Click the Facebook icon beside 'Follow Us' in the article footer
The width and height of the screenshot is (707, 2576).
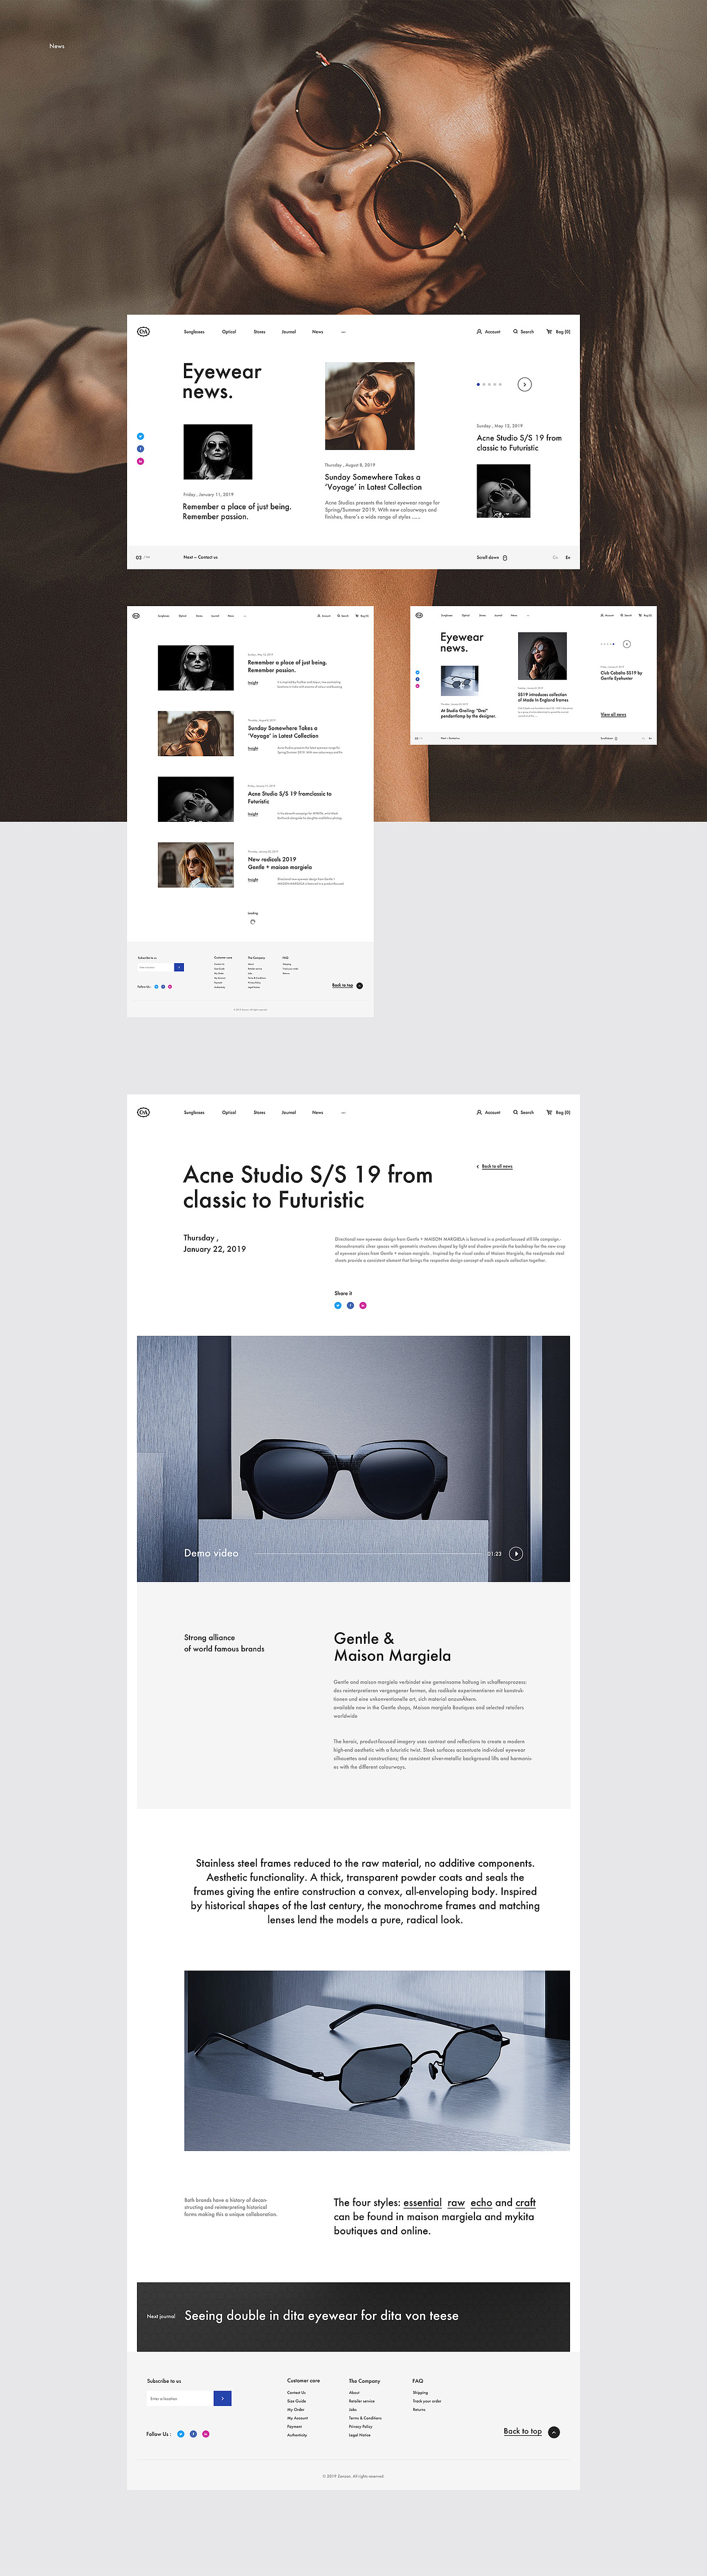pyautogui.click(x=193, y=2434)
